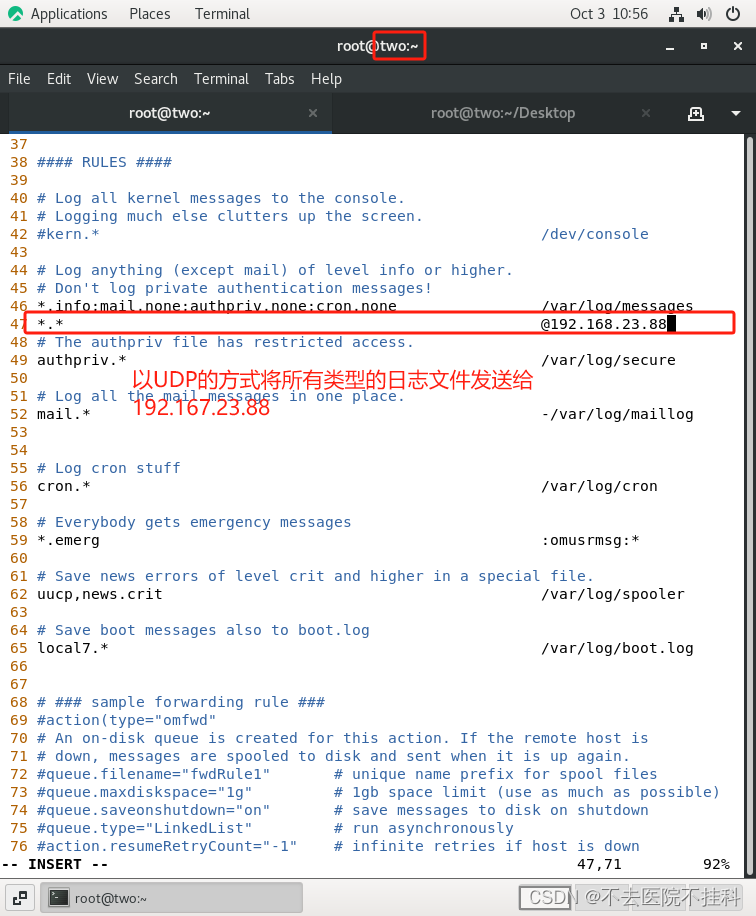The image size is (756, 916).
Task: Click the '/var/log/boot.log' path
Action: (x=618, y=648)
